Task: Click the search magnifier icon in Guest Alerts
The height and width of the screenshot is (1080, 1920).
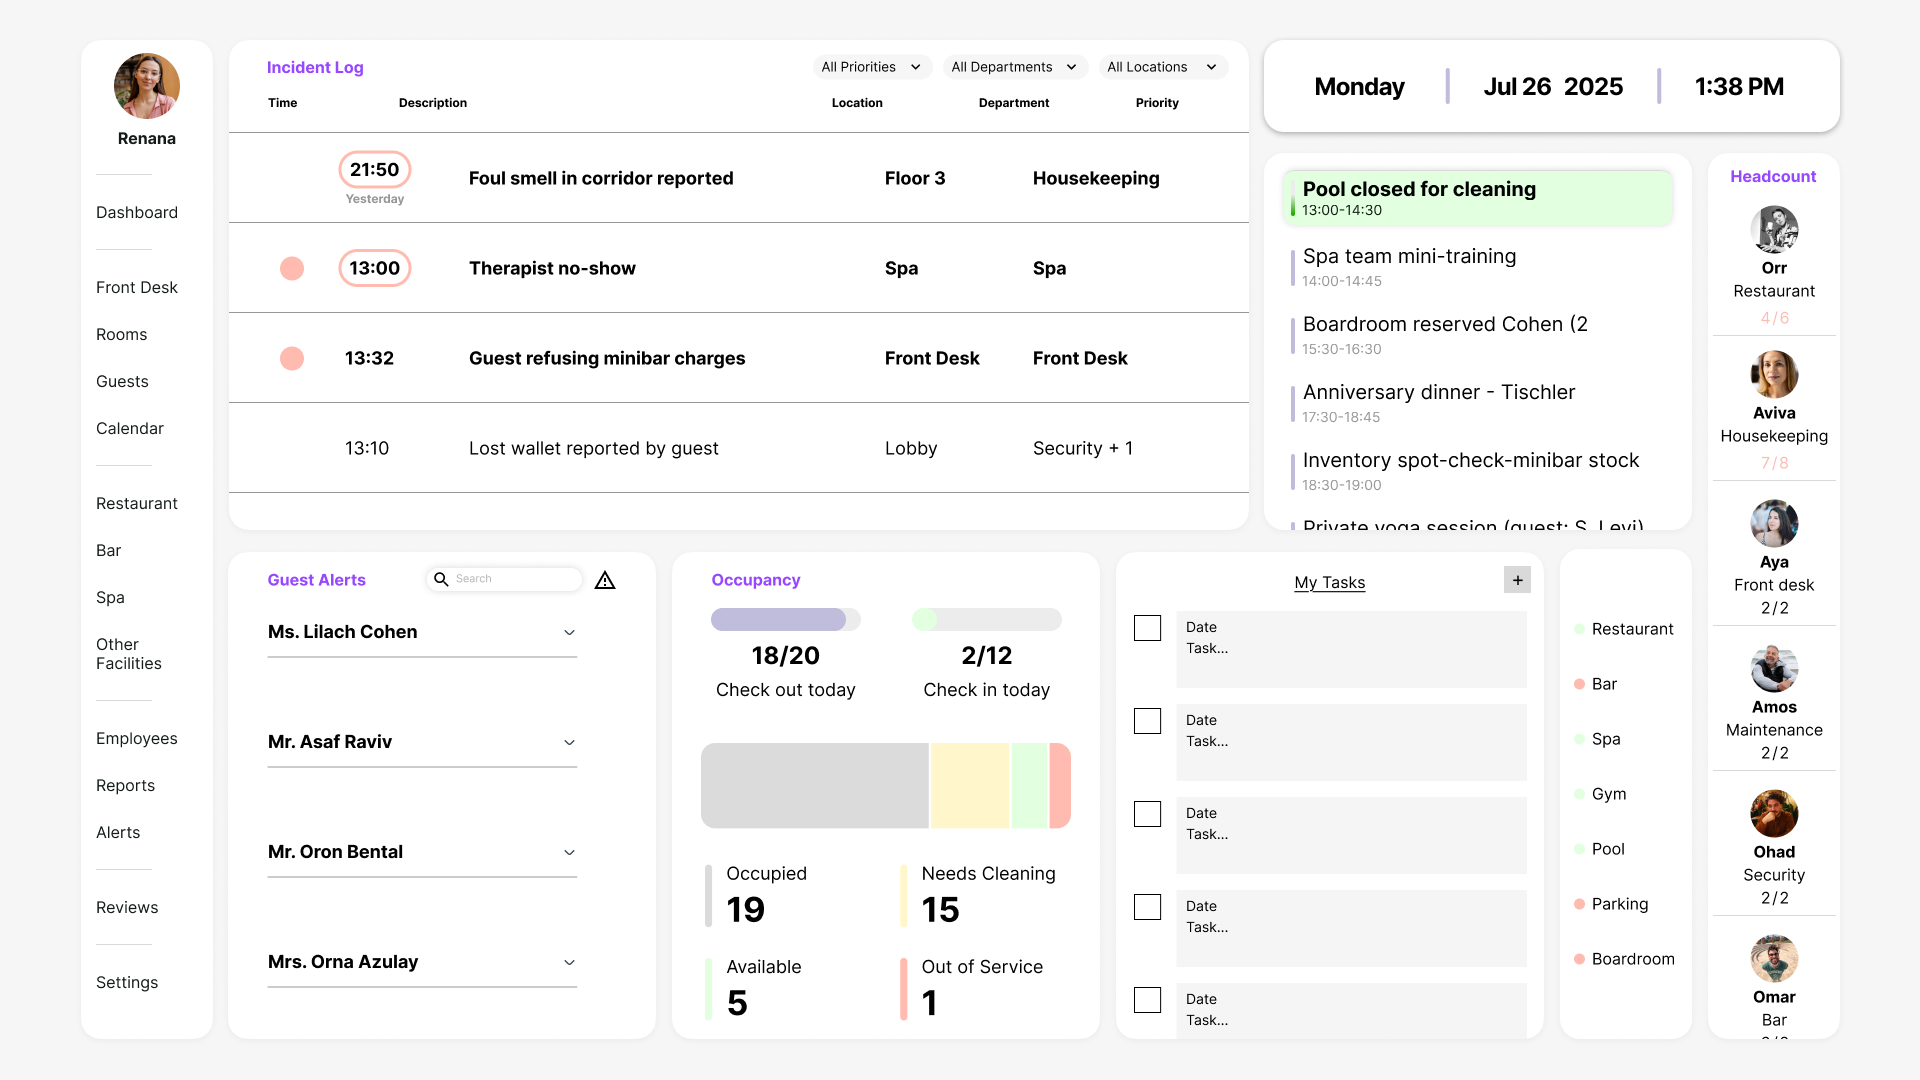Action: point(441,579)
